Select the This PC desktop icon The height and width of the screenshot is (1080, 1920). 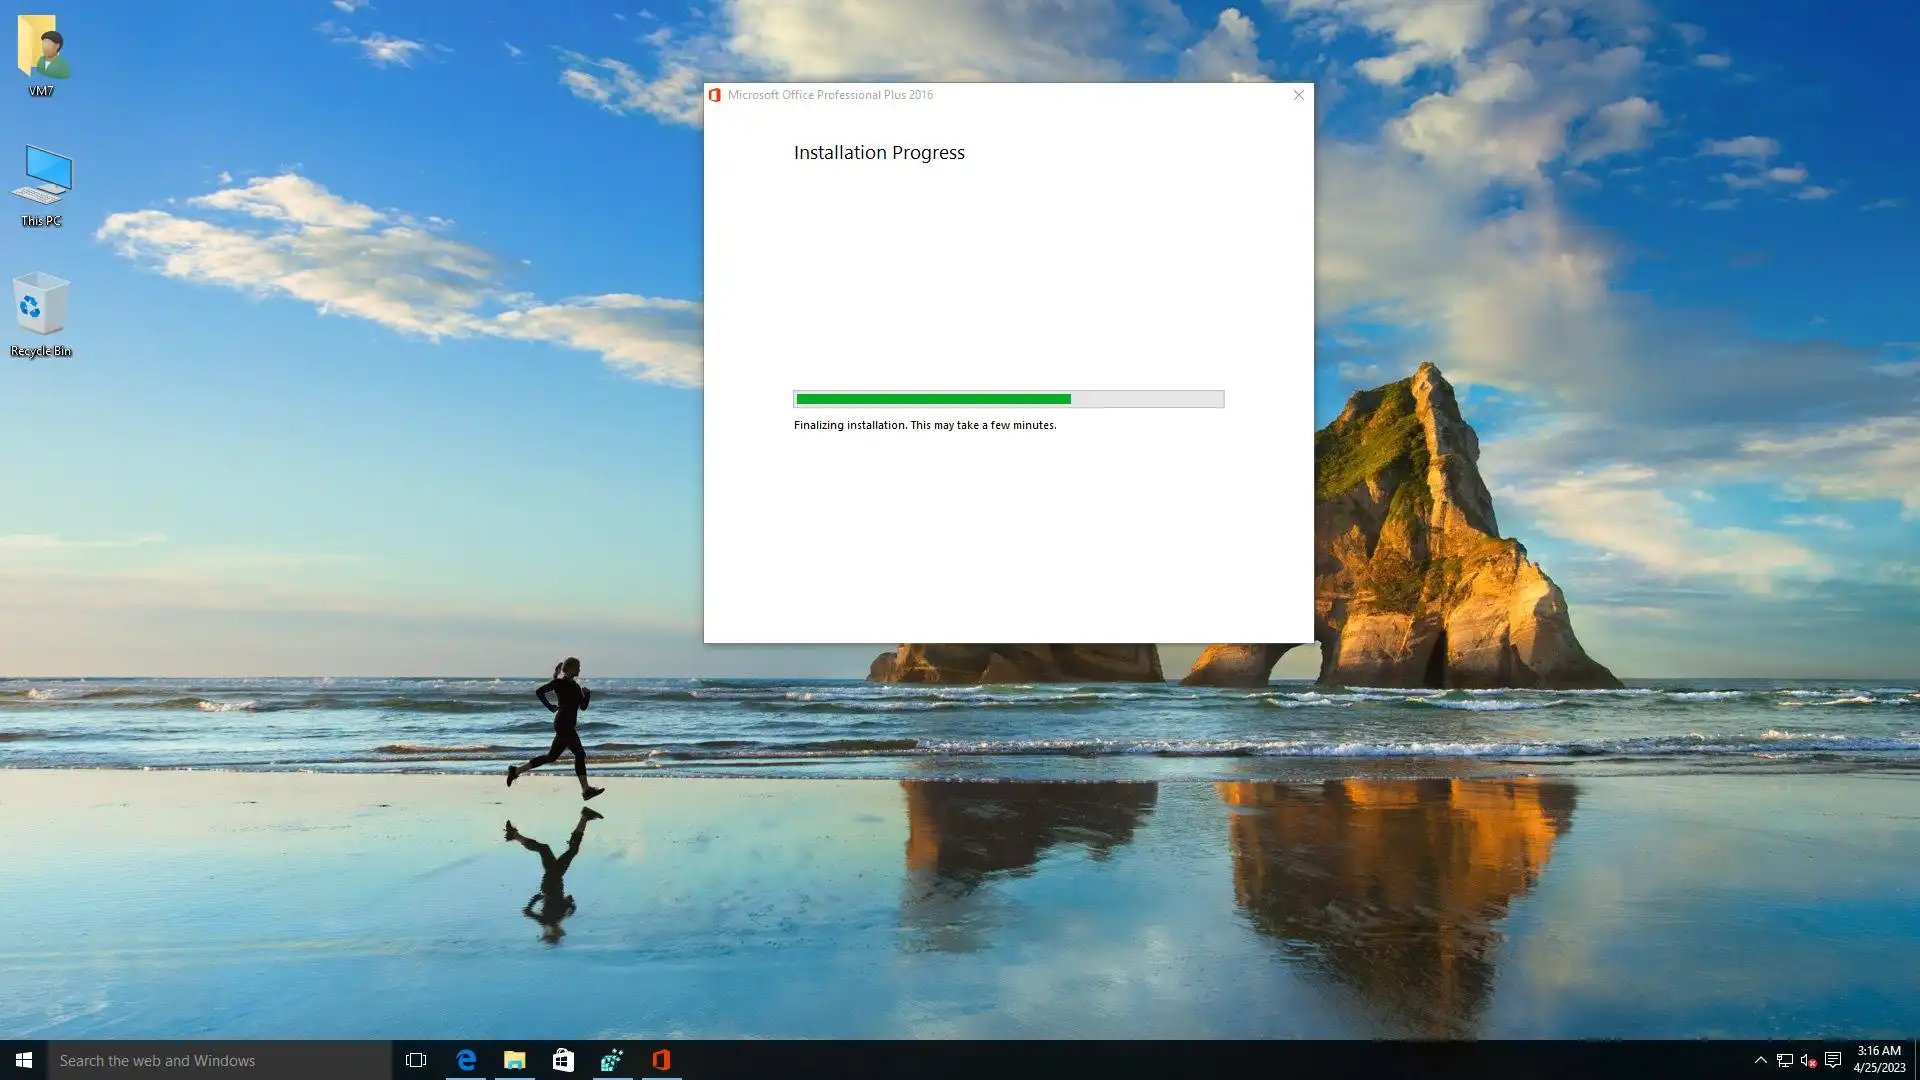point(41,182)
